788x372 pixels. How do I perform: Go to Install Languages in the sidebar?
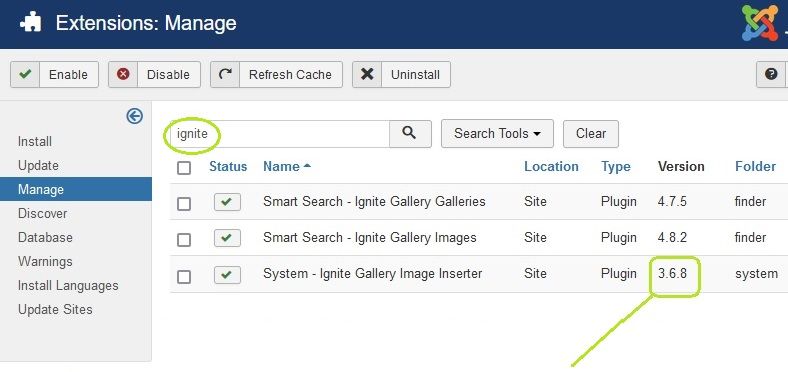[68, 286]
